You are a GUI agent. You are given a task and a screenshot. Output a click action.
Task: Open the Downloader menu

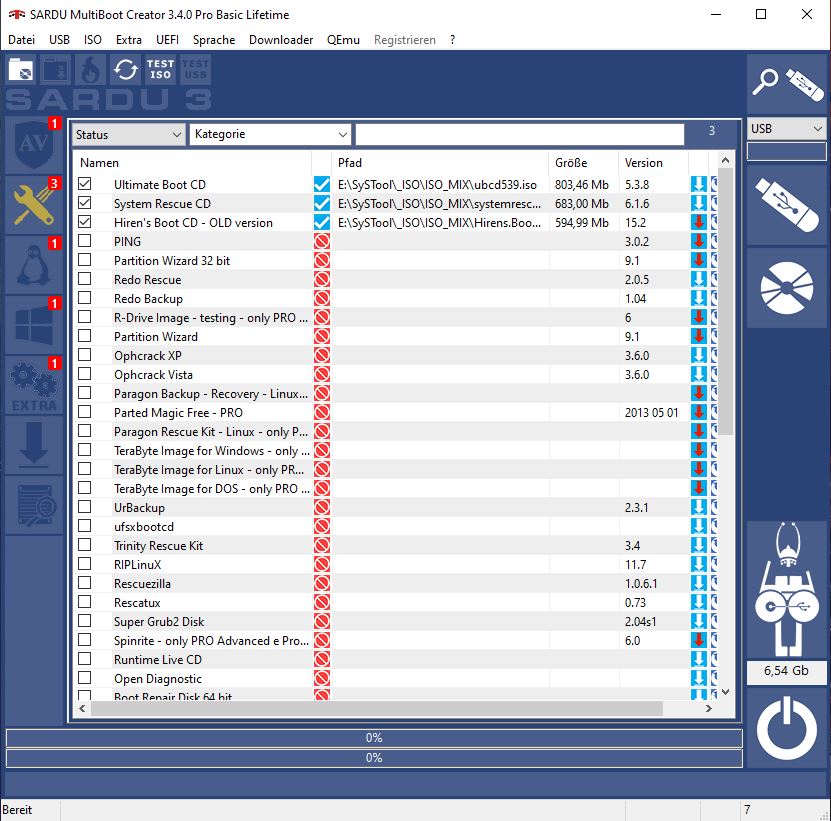coord(281,40)
